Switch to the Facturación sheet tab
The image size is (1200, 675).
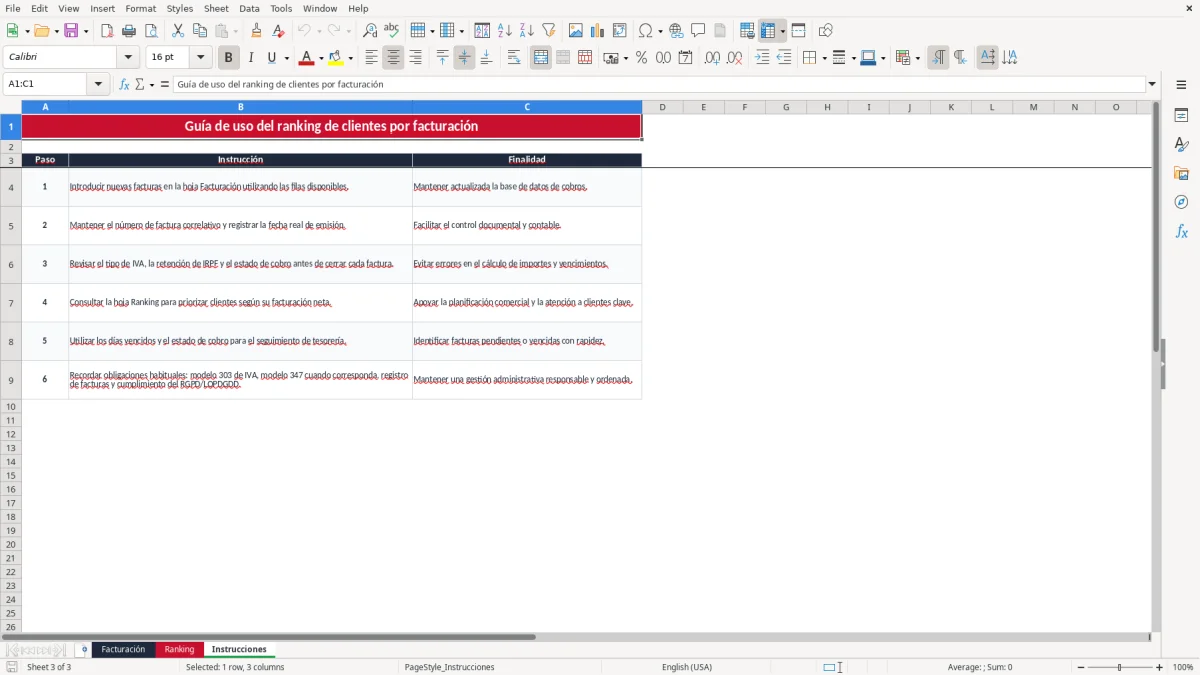pos(123,650)
